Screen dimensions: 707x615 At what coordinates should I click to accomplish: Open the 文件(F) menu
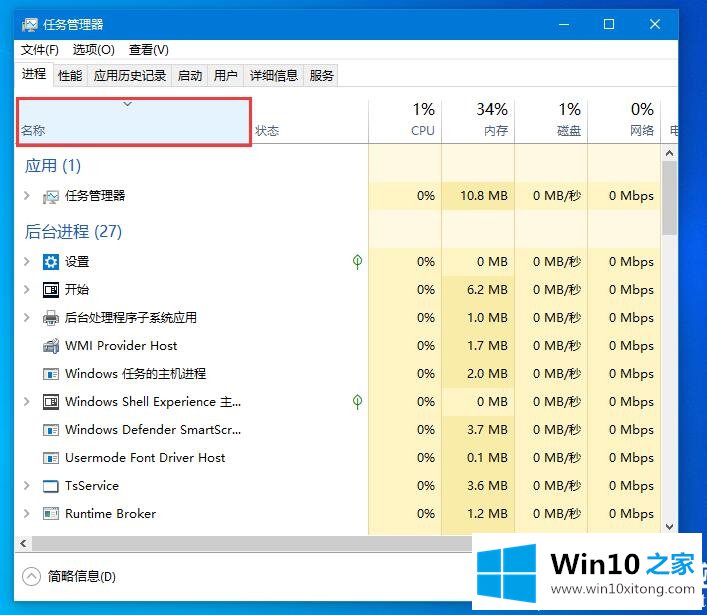[40, 50]
